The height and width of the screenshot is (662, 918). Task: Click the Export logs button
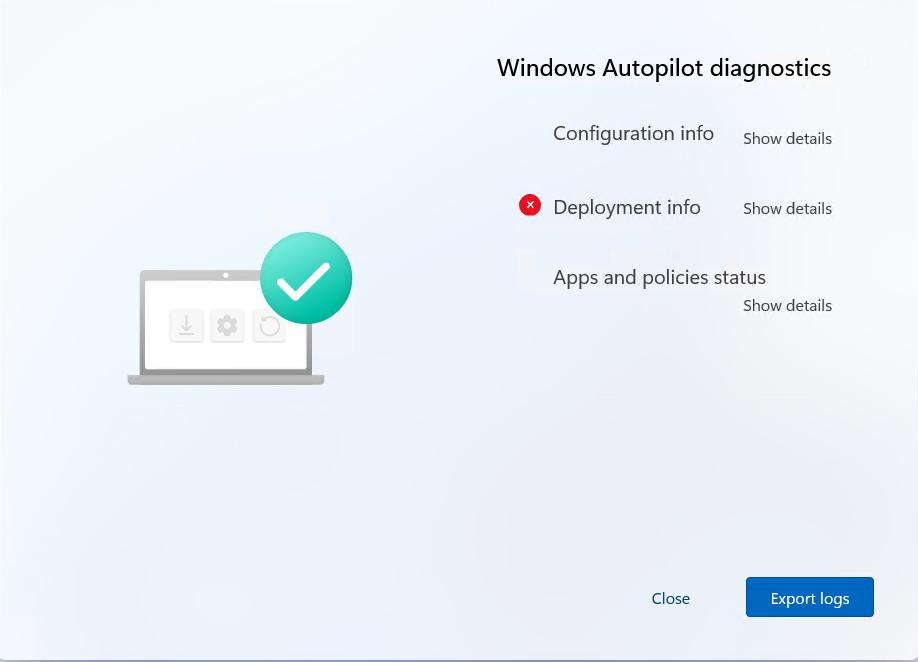(810, 597)
